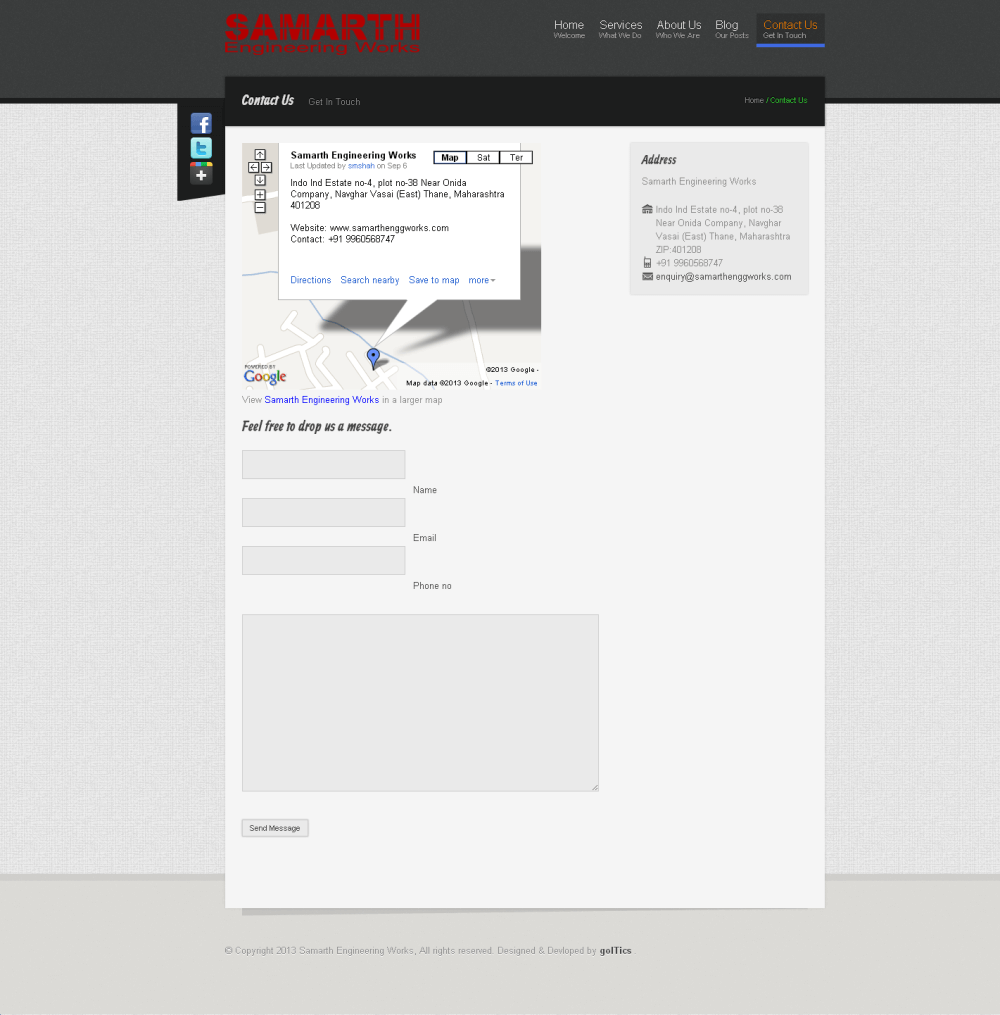Click the address building icon
The image size is (1000, 1015).
[647, 209]
